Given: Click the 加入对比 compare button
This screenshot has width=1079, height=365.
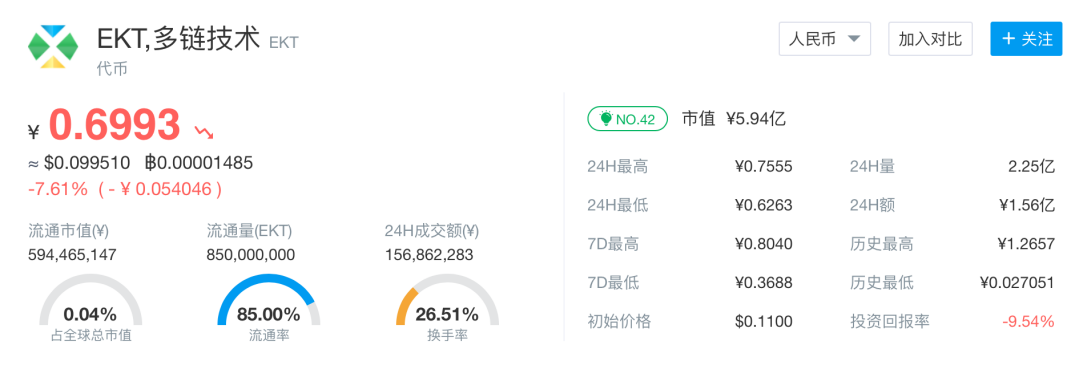Looking at the screenshot, I should click(x=930, y=39).
